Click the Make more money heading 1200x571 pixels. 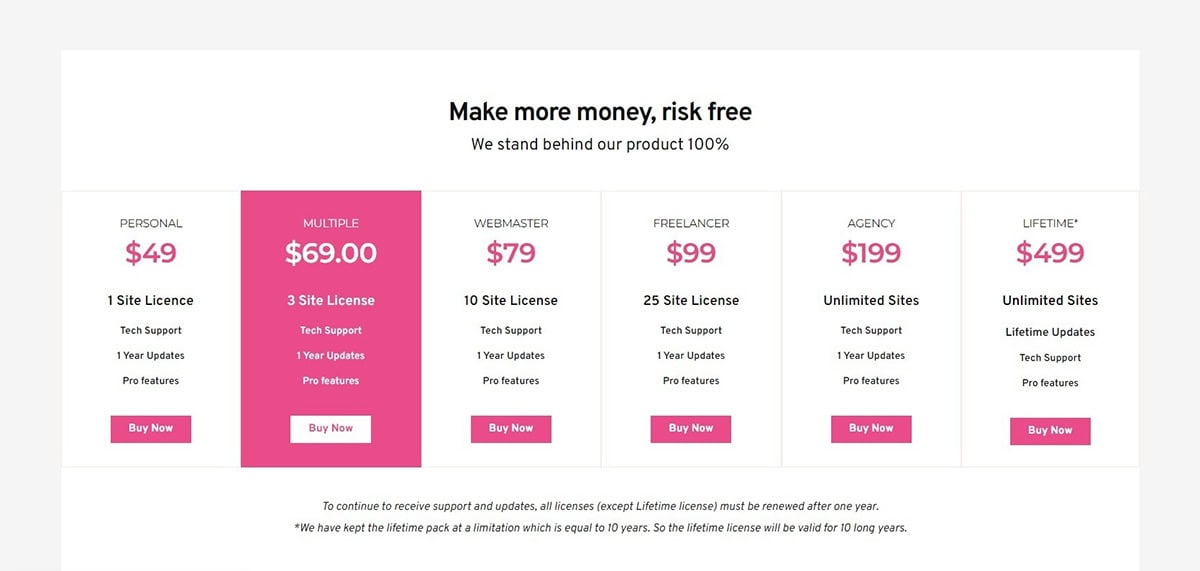[600, 112]
